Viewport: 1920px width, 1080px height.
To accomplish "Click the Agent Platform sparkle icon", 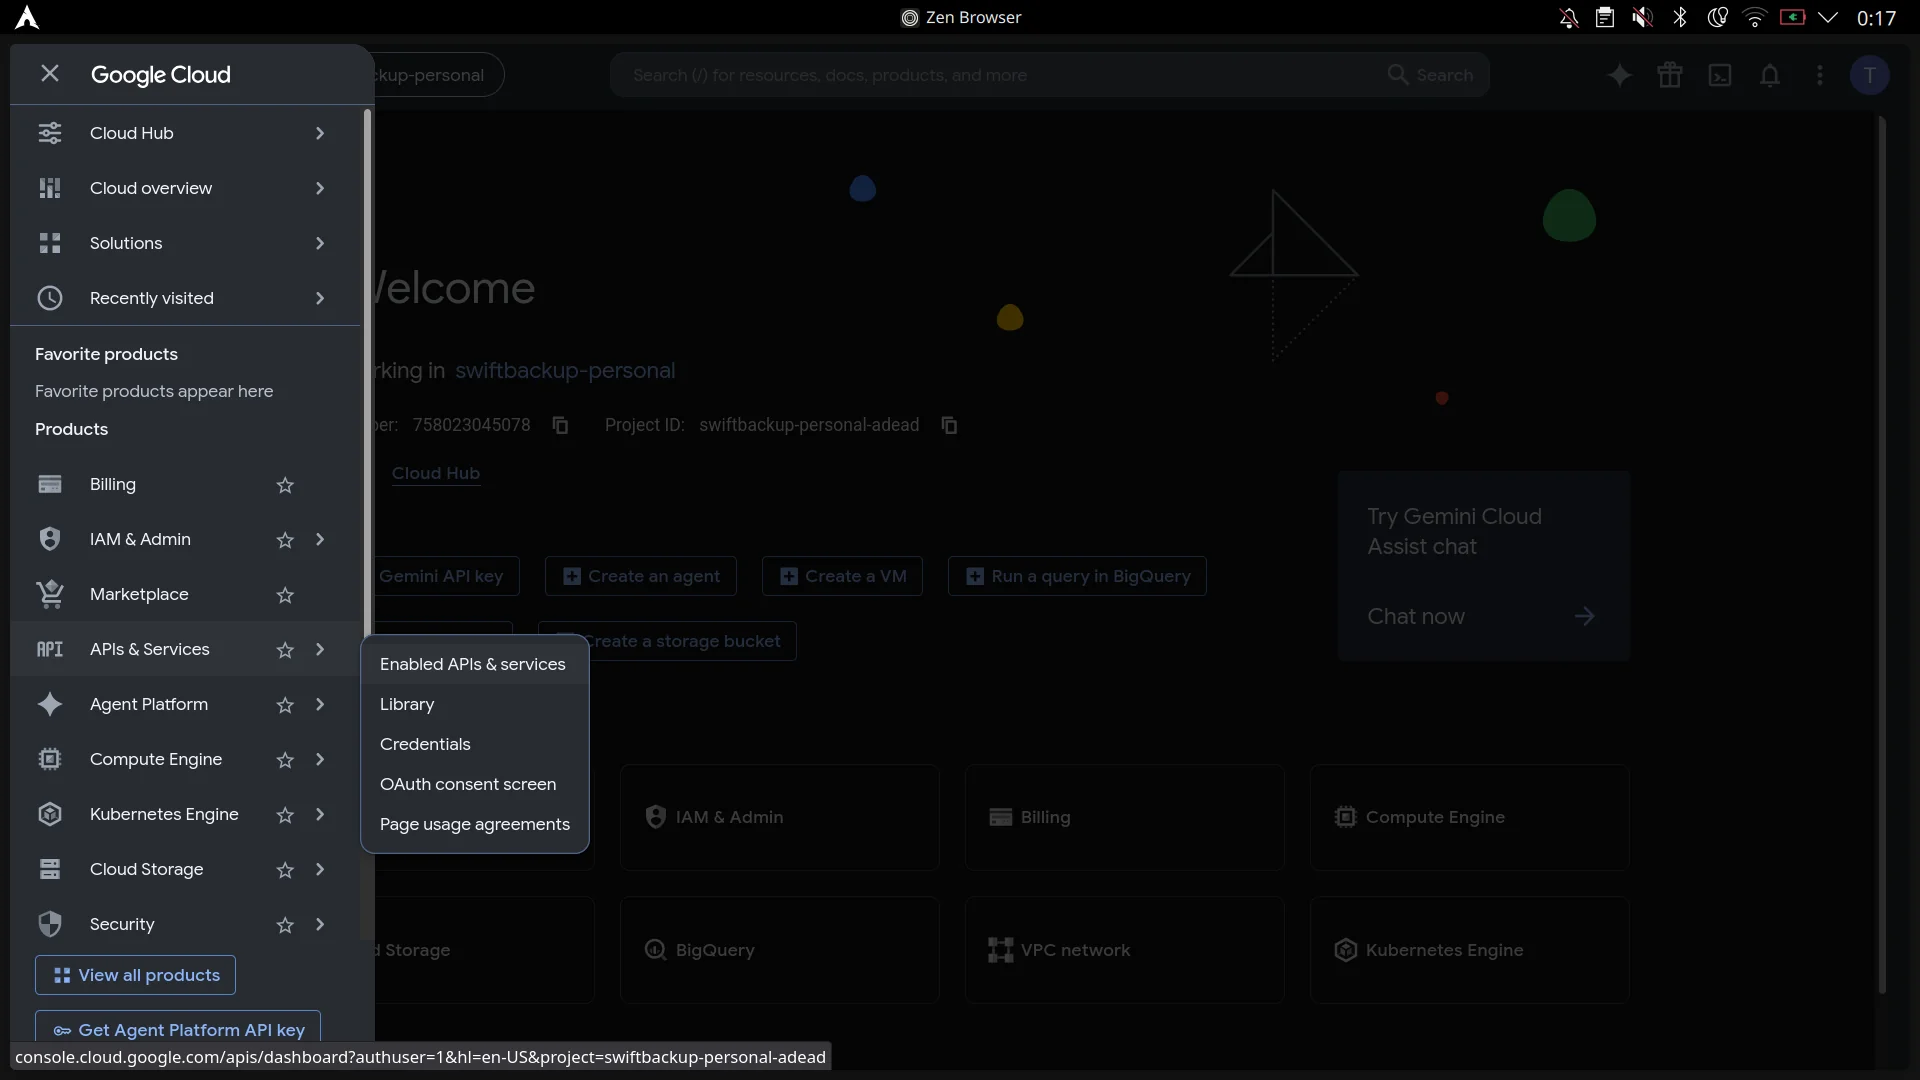I will tap(50, 704).
